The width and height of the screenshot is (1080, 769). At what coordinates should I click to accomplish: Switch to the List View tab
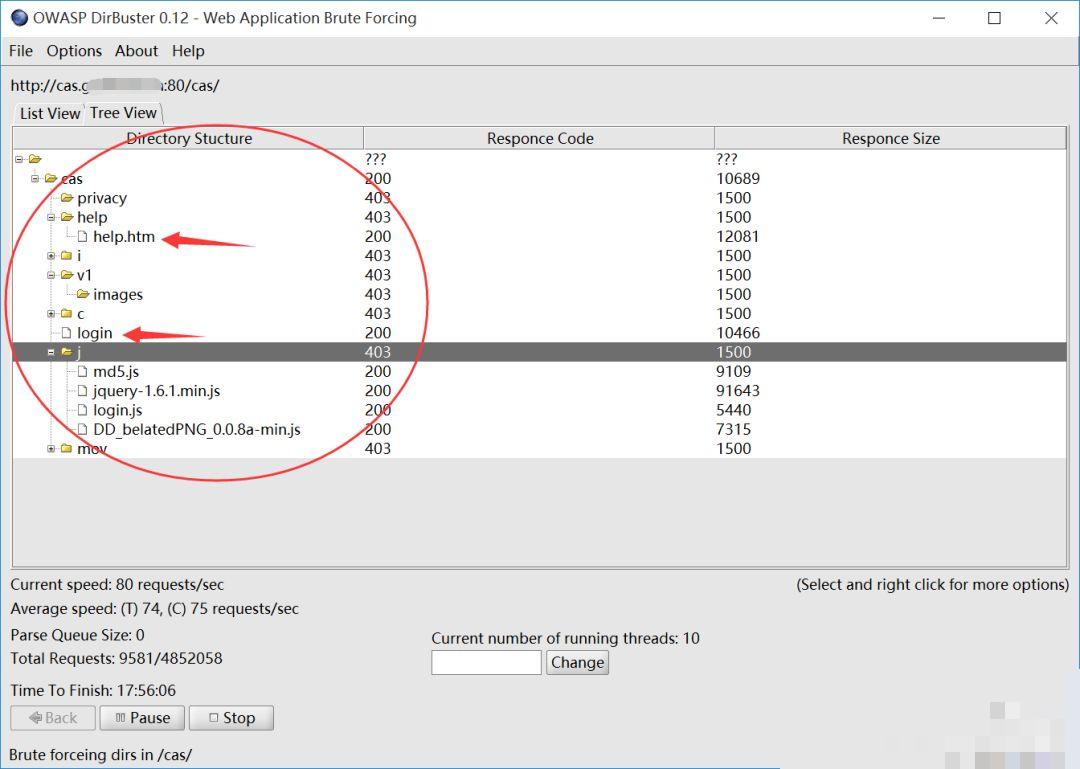[50, 114]
